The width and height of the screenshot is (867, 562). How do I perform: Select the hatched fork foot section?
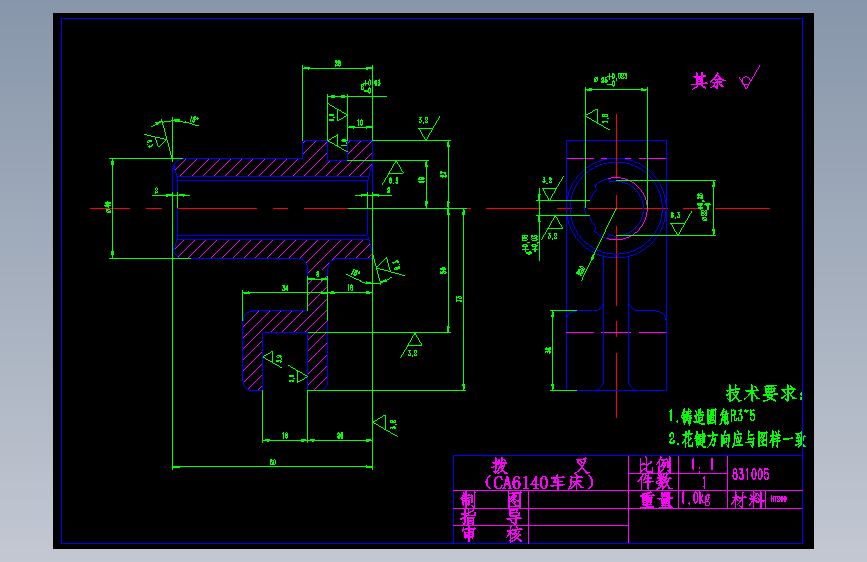click(x=285, y=350)
